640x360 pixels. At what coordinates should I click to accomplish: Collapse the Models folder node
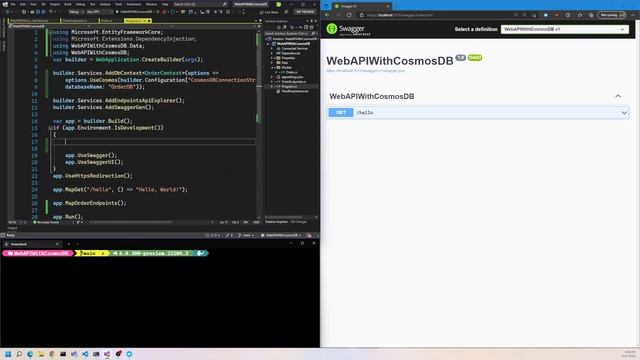click(272, 67)
